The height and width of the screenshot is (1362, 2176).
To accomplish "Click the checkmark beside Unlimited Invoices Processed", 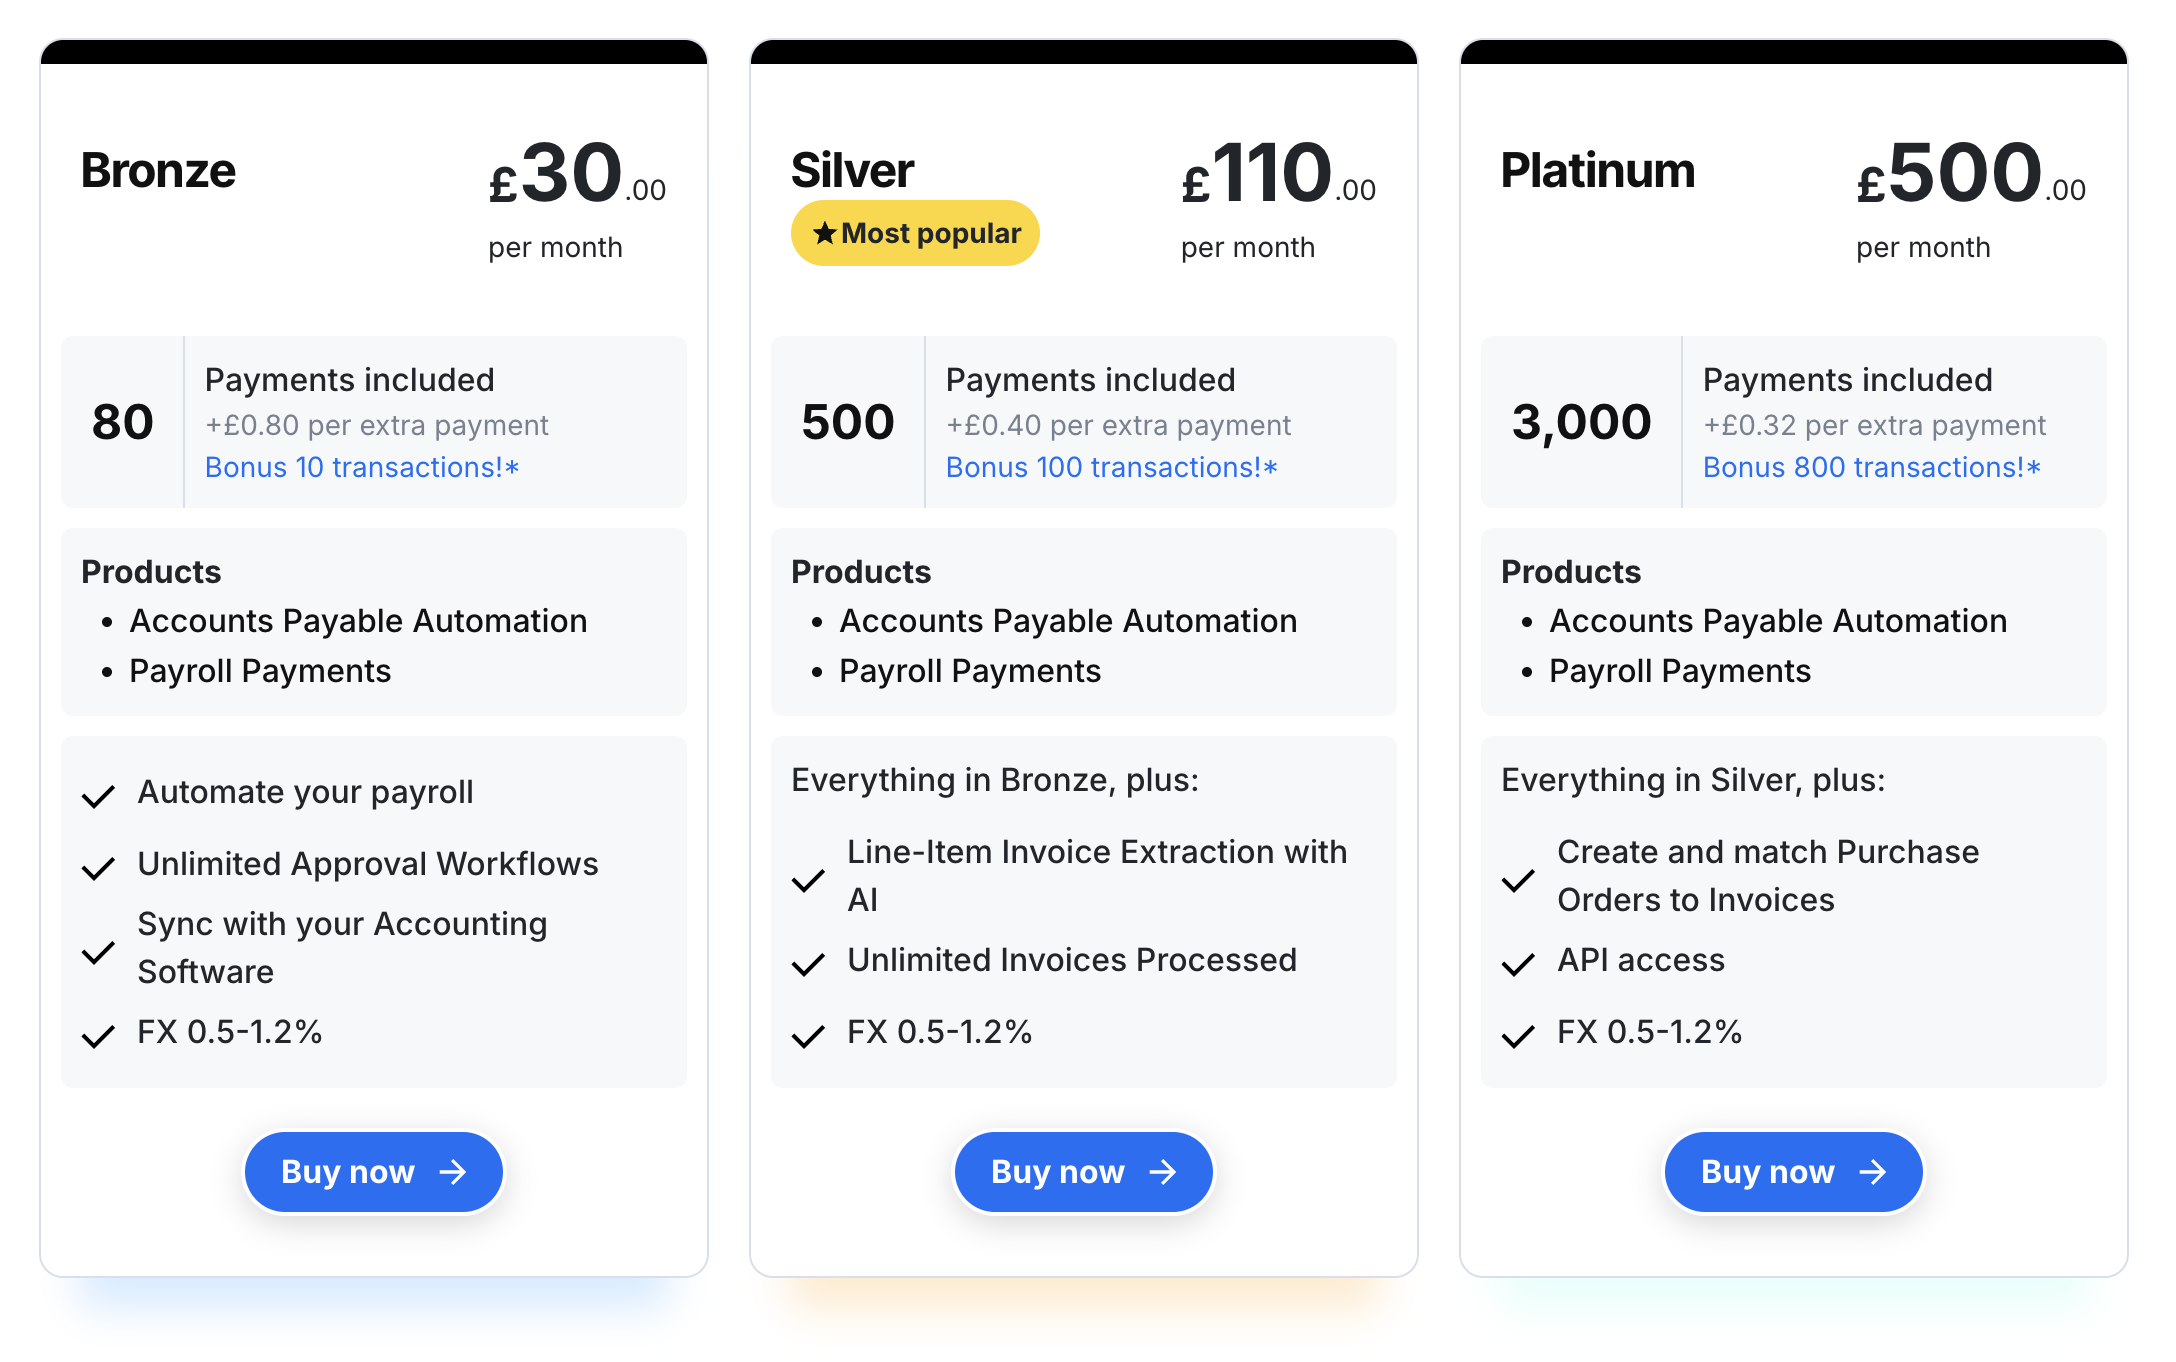I will coord(808,964).
